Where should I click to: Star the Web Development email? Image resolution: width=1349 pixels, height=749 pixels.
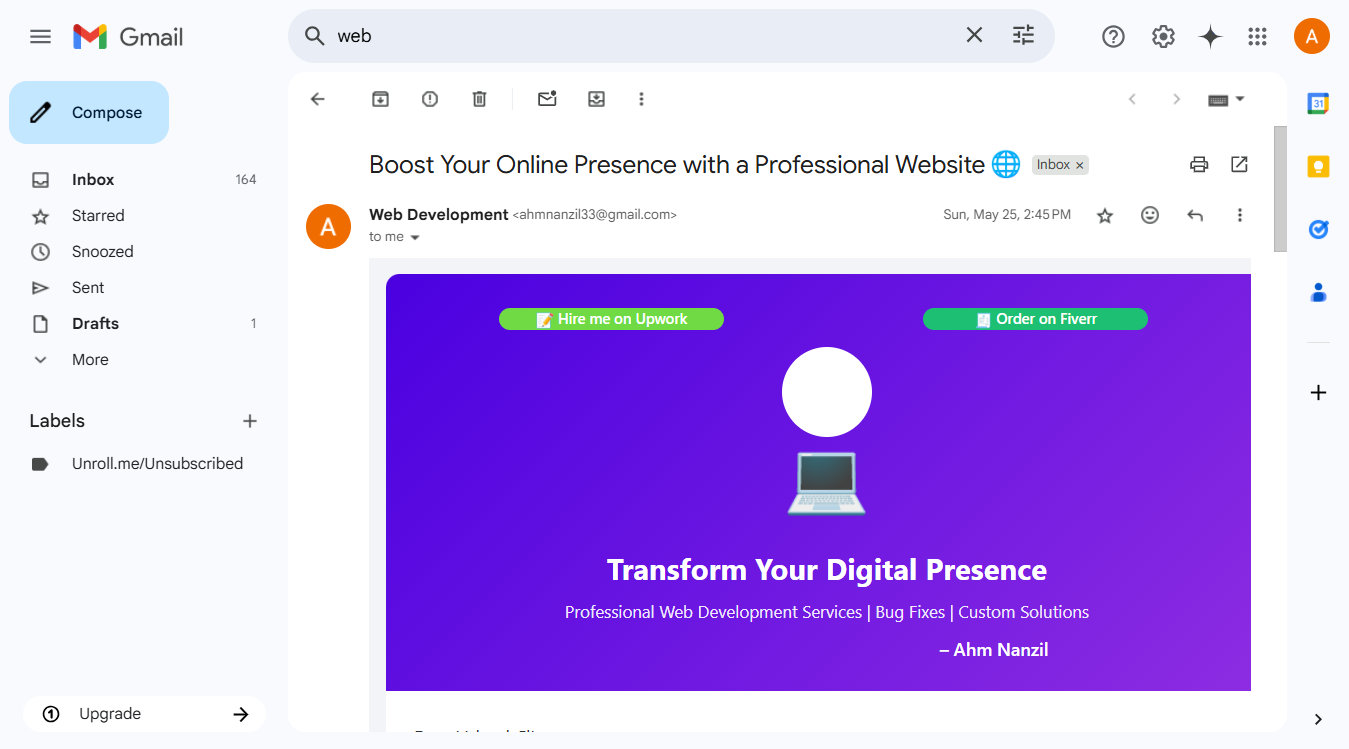[x=1105, y=215]
